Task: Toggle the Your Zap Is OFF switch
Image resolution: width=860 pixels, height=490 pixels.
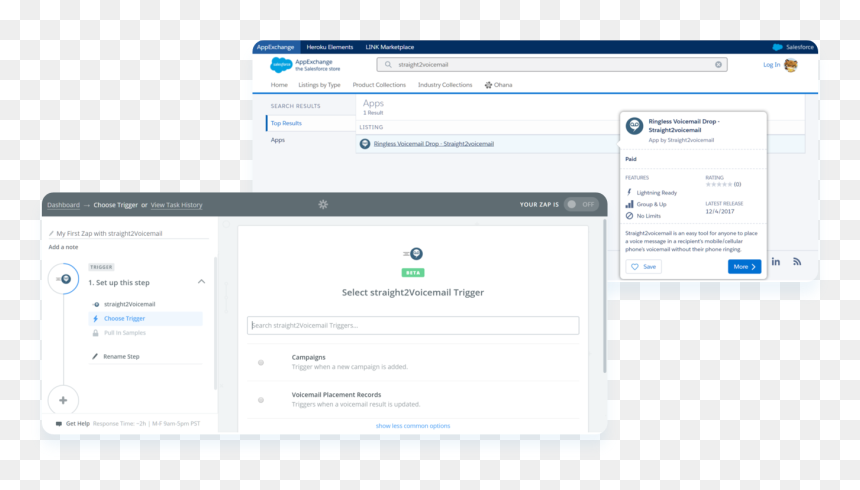Action: (x=581, y=205)
